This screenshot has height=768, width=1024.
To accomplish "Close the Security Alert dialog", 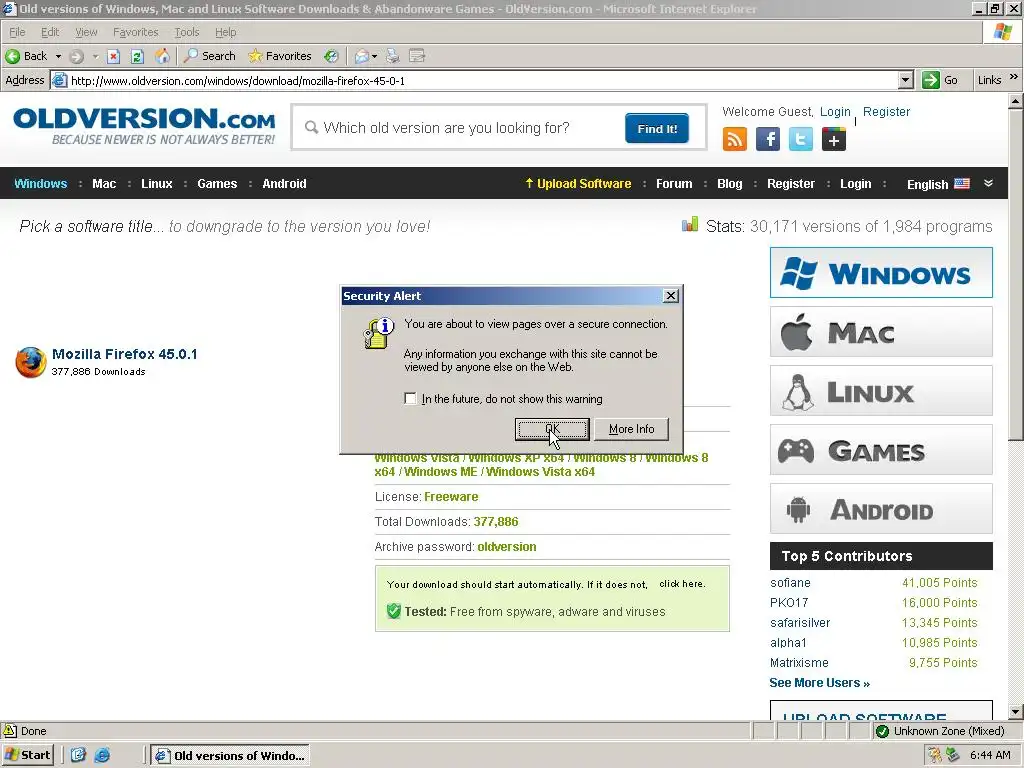I will click(671, 296).
